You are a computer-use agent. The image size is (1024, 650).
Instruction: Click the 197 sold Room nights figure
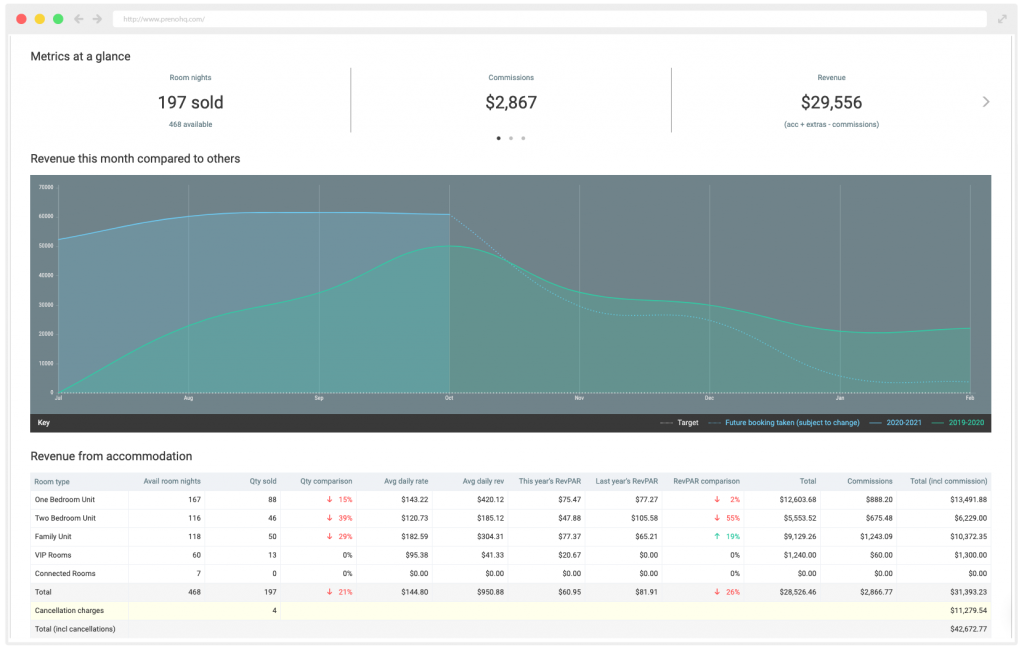[190, 102]
